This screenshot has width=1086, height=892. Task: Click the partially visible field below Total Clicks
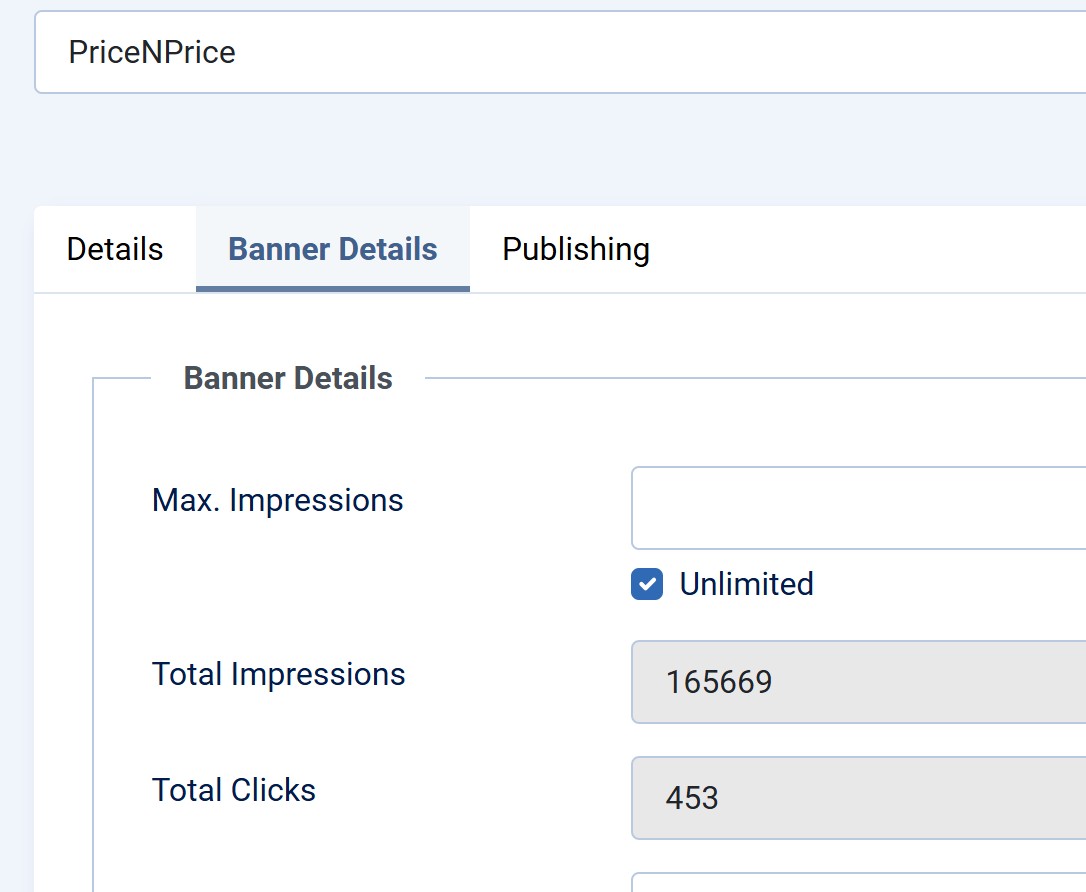tap(858, 882)
